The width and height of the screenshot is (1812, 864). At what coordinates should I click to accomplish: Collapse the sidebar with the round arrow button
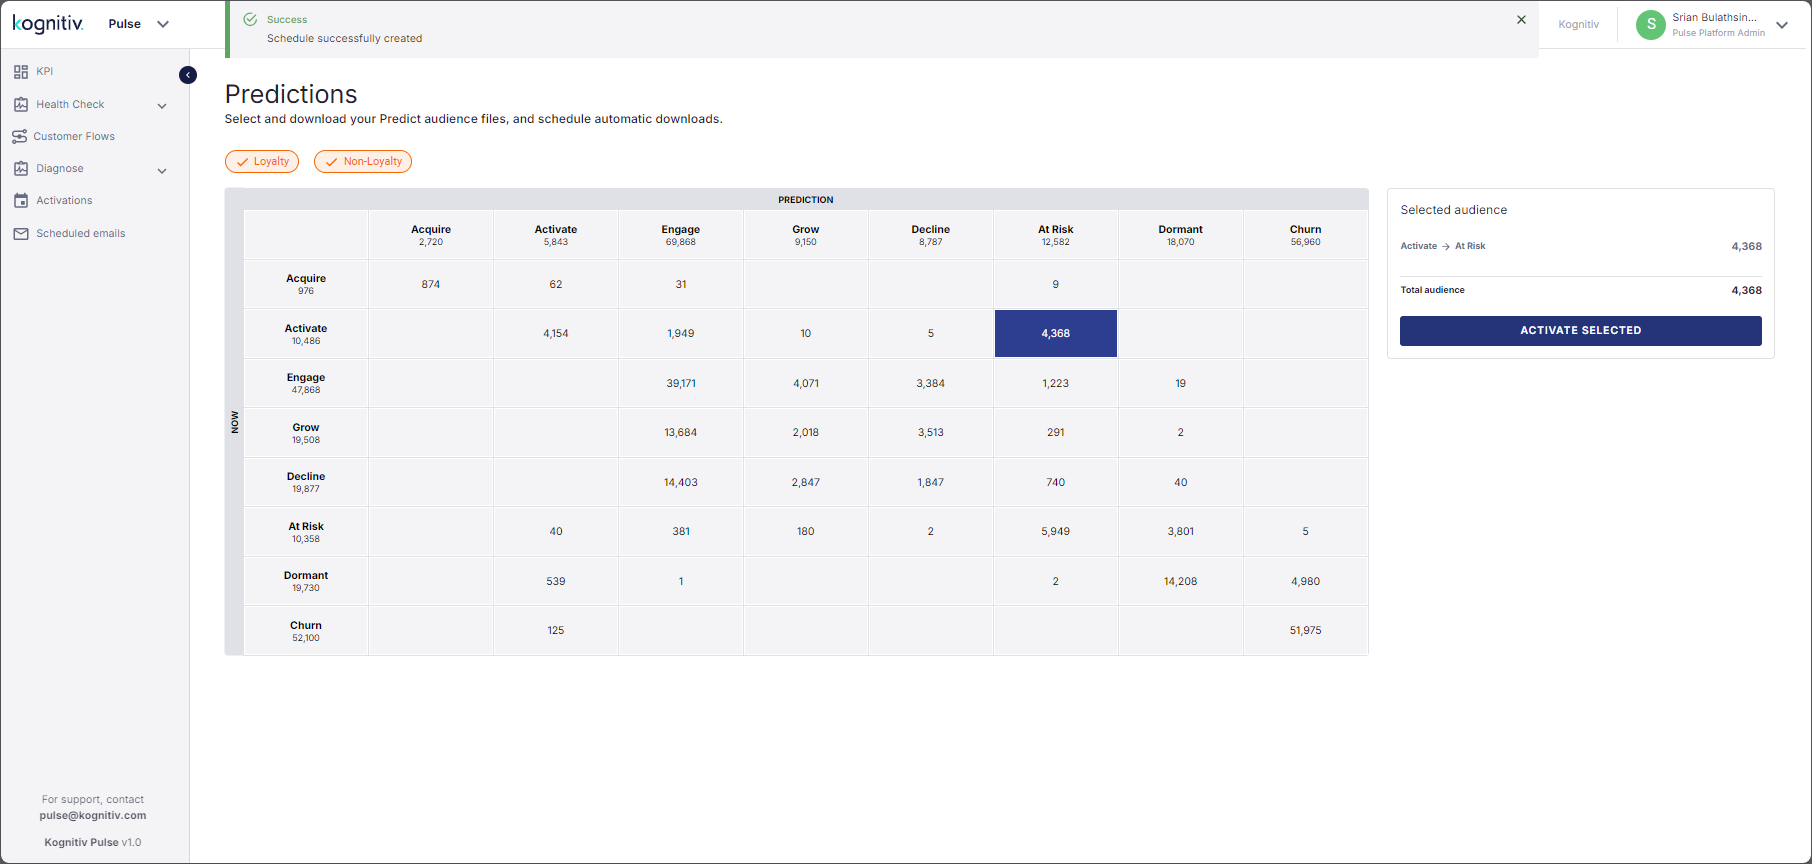pos(188,75)
